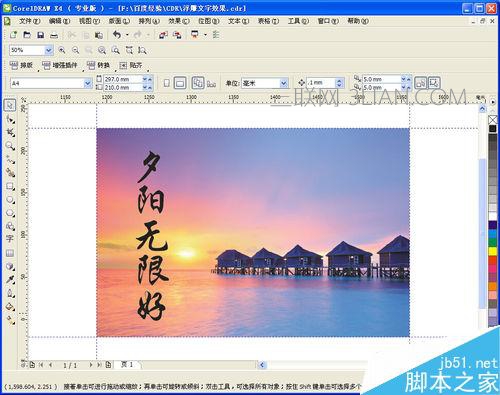Select the Shape tool
This screenshot has width=500, height=395.
pos(10,119)
